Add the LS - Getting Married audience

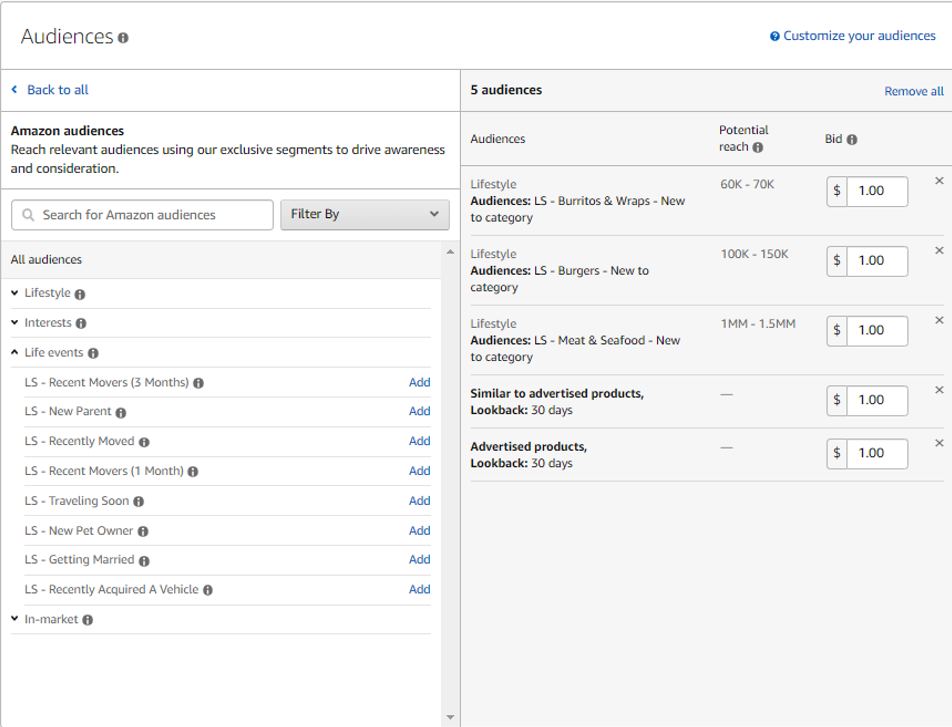tap(420, 560)
